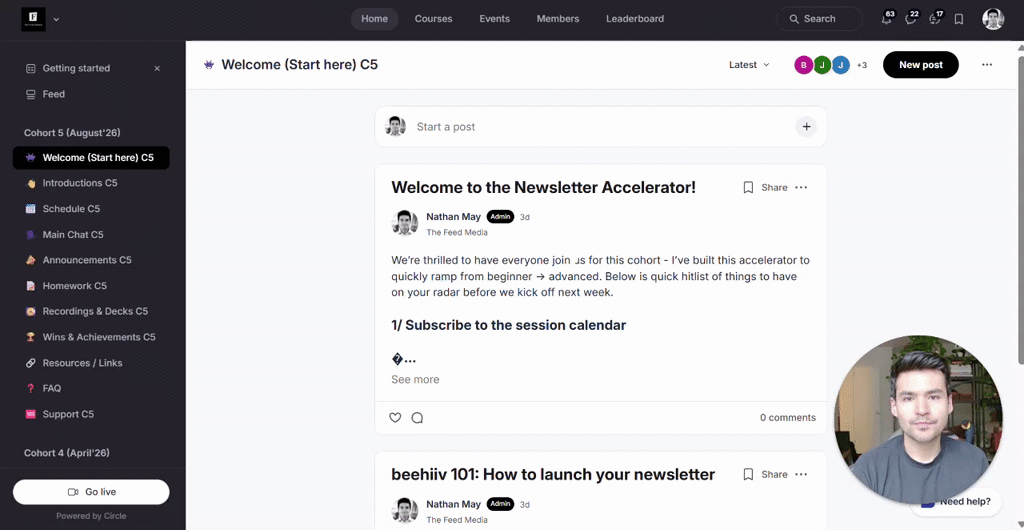This screenshot has height=530, width=1024.
Task: Dismiss Getting started with the X icon
Action: [157, 69]
